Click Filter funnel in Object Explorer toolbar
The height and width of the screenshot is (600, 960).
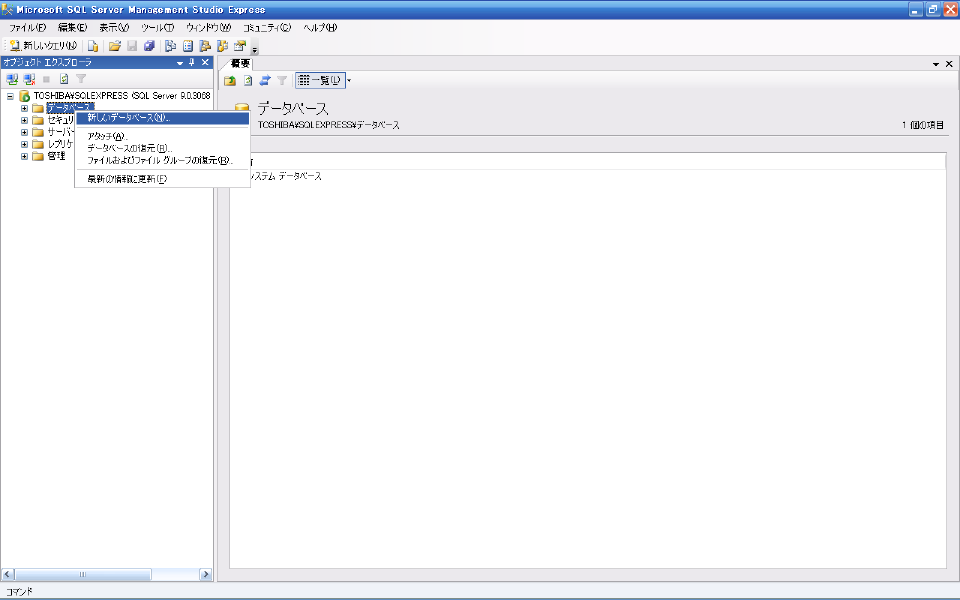pyautogui.click(x=81, y=79)
